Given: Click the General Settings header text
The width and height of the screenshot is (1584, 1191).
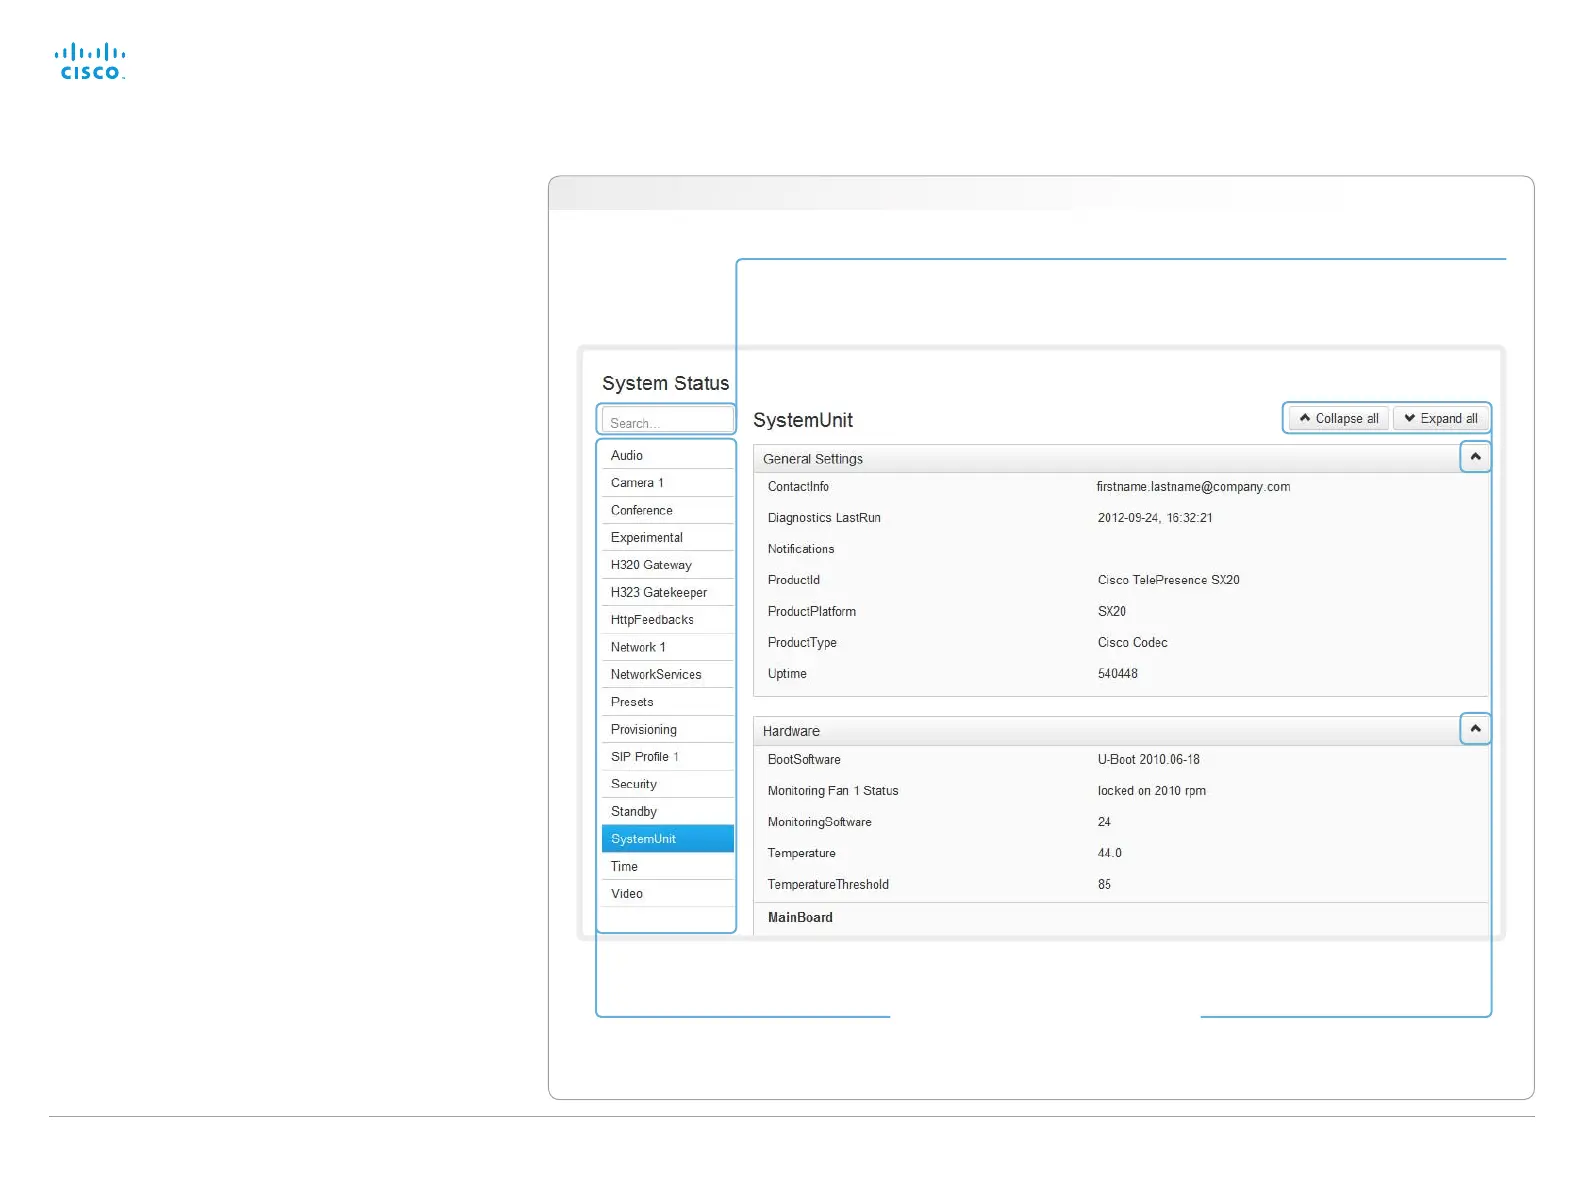Looking at the screenshot, I should pos(812,459).
